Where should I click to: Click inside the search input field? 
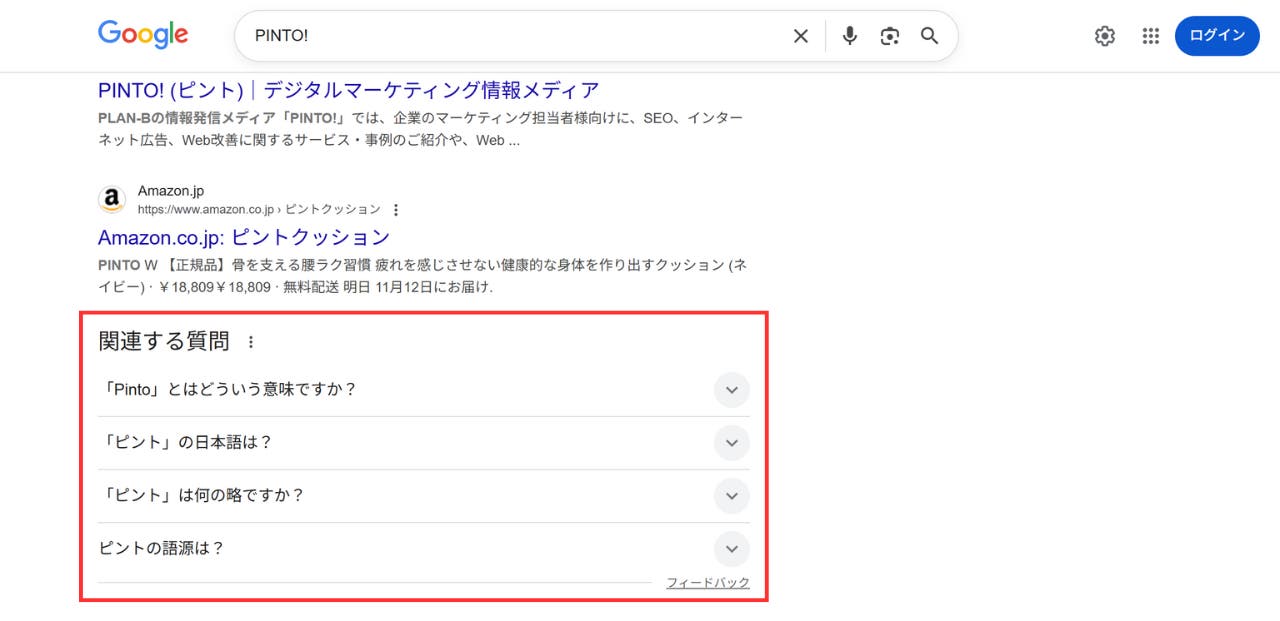[x=500, y=35]
